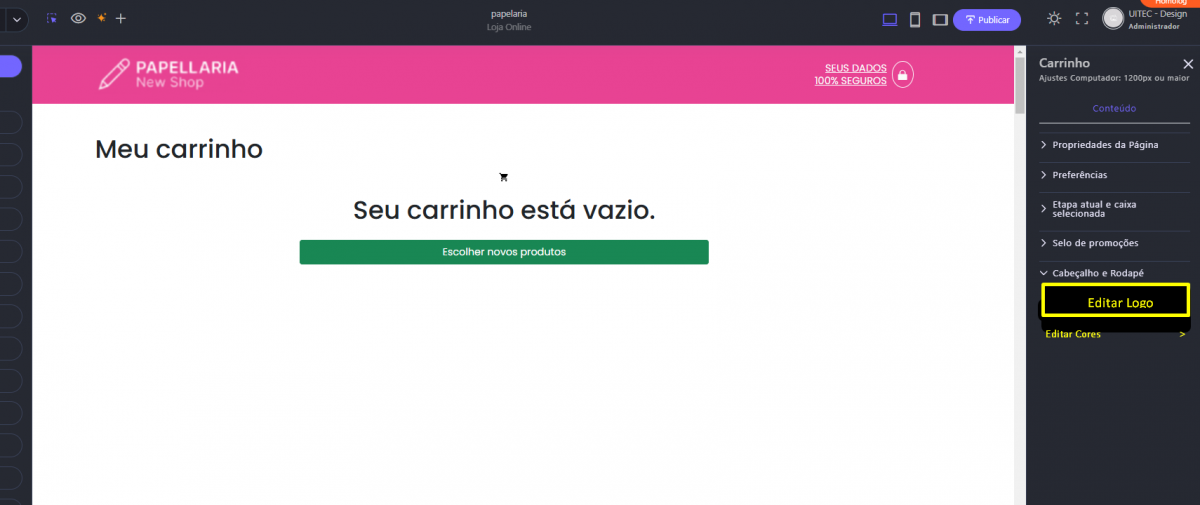The image size is (1200, 505).
Task: Select the Conteúdo tab
Action: (x=1114, y=108)
